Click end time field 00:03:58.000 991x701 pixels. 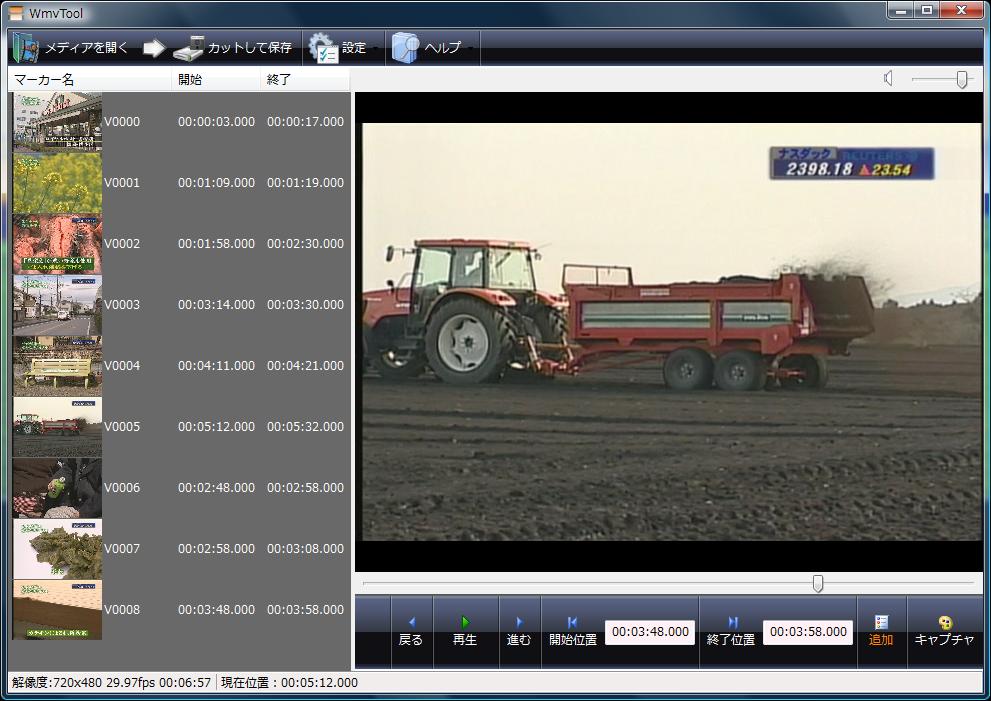click(808, 632)
